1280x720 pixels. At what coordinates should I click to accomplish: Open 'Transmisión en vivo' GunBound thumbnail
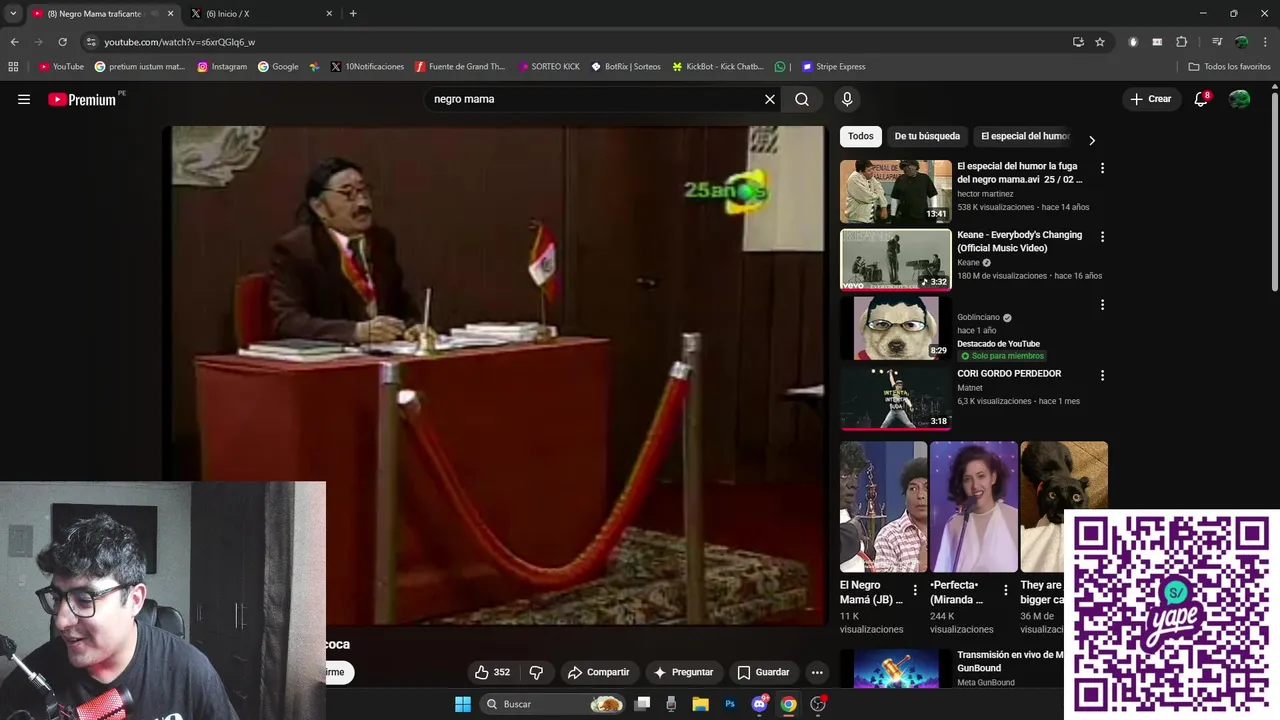pyautogui.click(x=895, y=668)
